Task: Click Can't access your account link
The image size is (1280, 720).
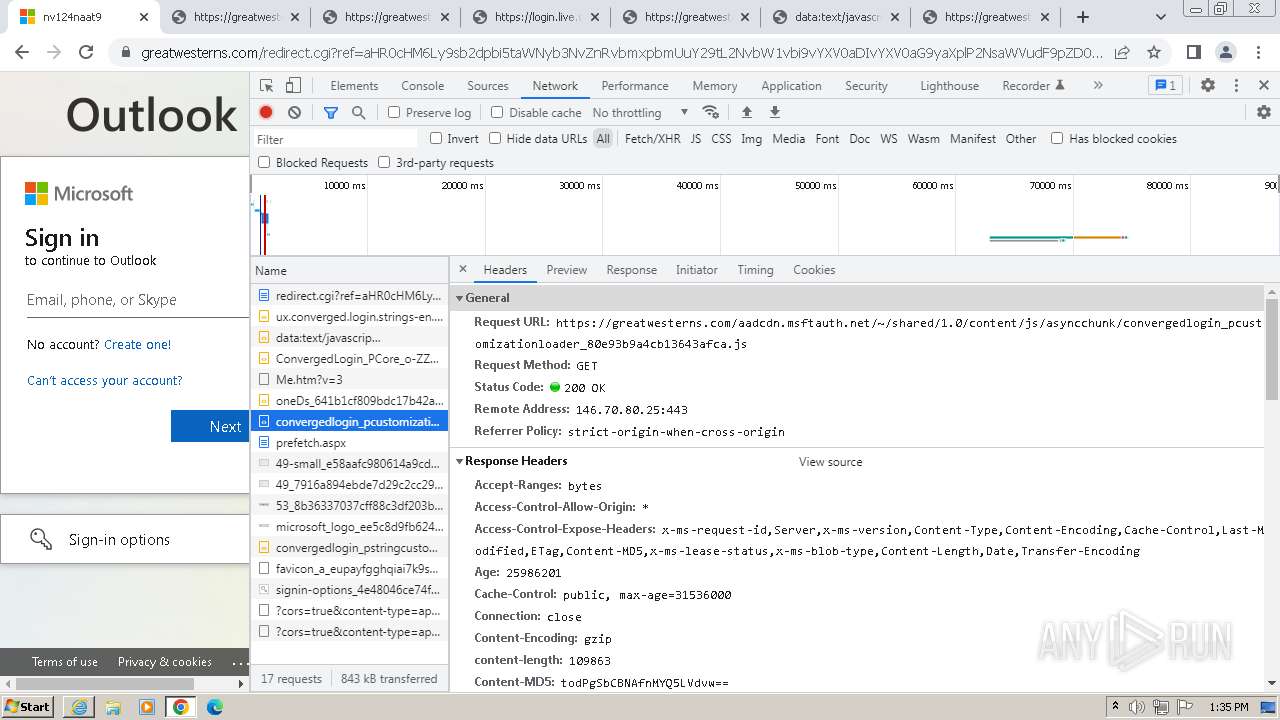Action: tap(105, 380)
